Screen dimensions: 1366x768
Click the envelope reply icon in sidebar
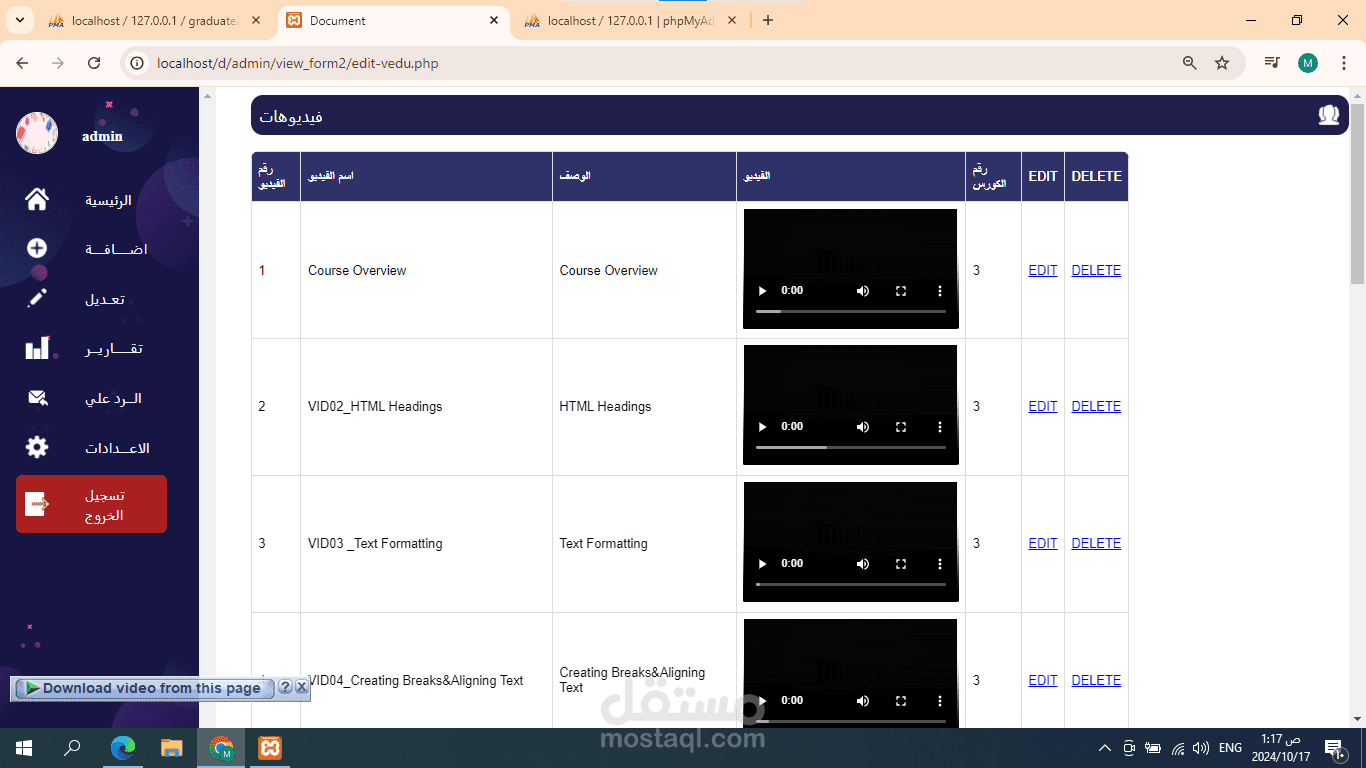[37, 398]
